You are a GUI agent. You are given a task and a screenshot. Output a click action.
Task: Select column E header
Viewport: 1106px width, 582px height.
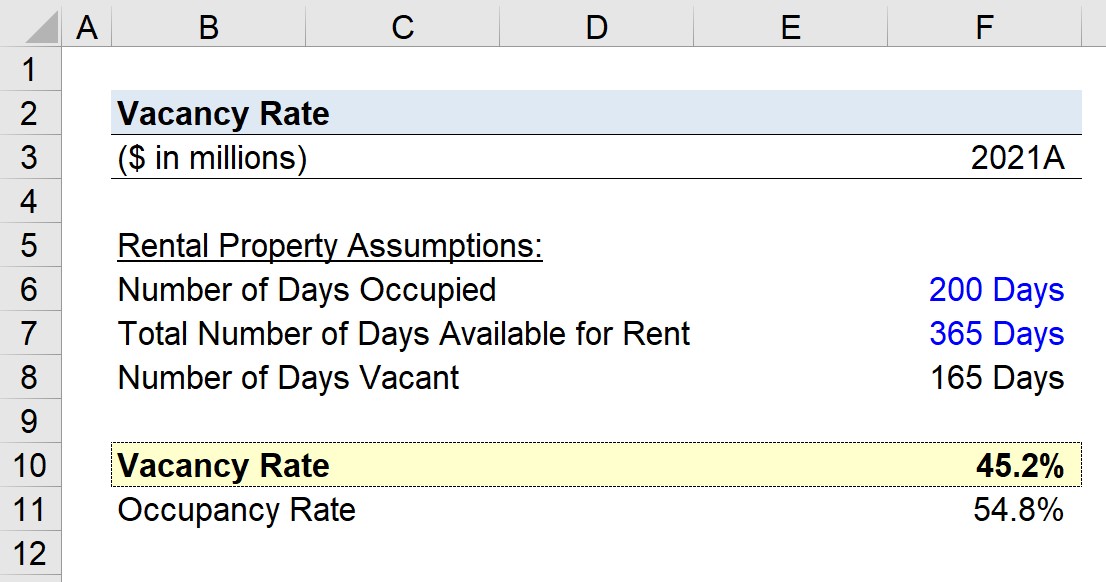point(790,28)
